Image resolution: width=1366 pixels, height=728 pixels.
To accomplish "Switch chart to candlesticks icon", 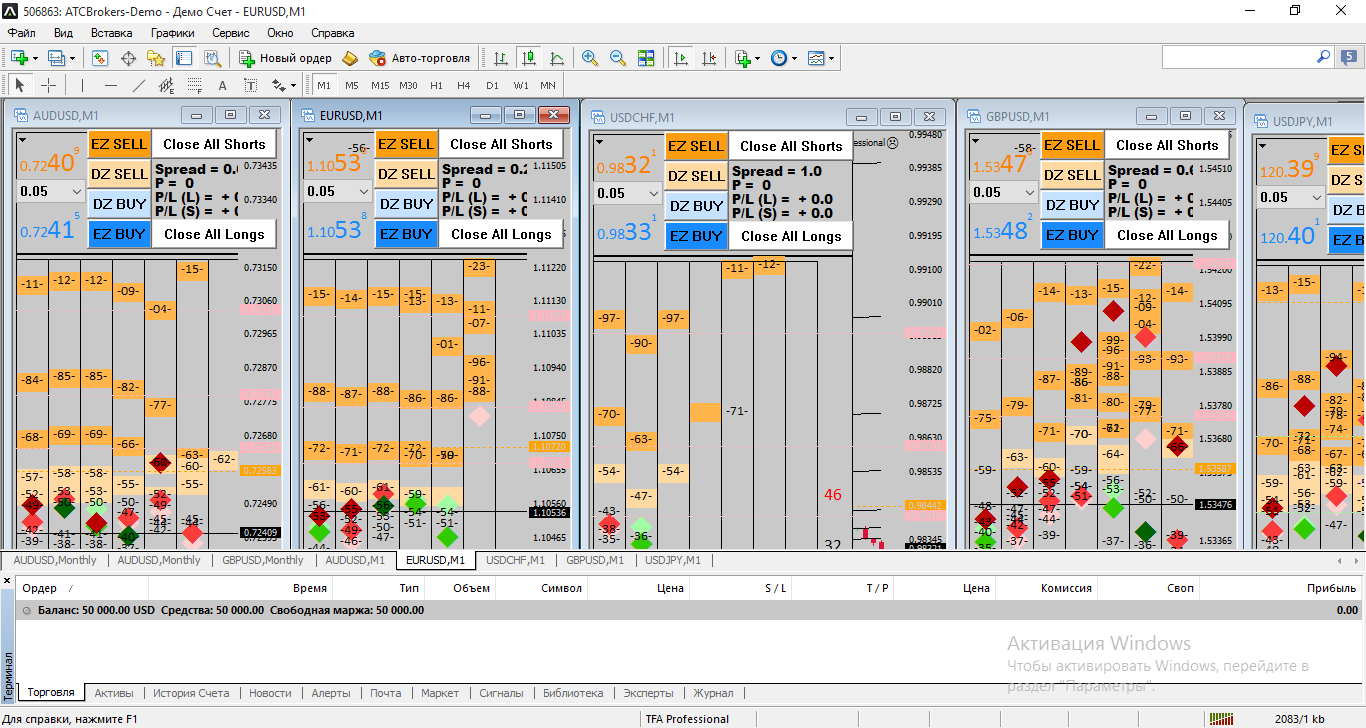I will [528, 58].
